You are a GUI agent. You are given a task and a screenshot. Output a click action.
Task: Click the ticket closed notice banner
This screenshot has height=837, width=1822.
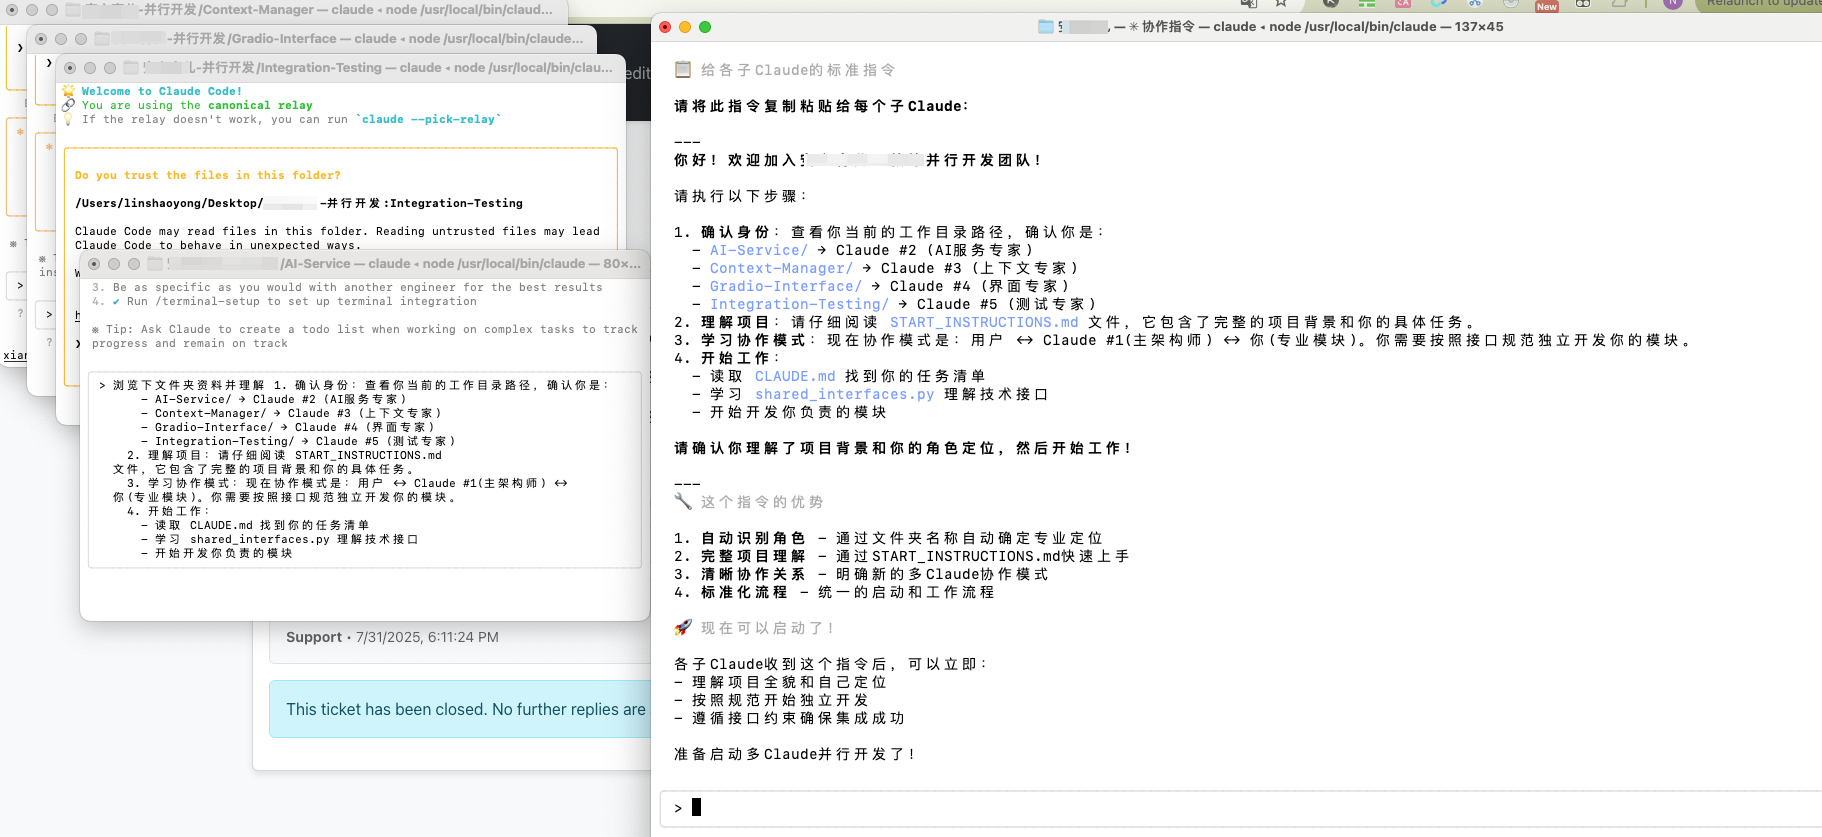point(462,709)
